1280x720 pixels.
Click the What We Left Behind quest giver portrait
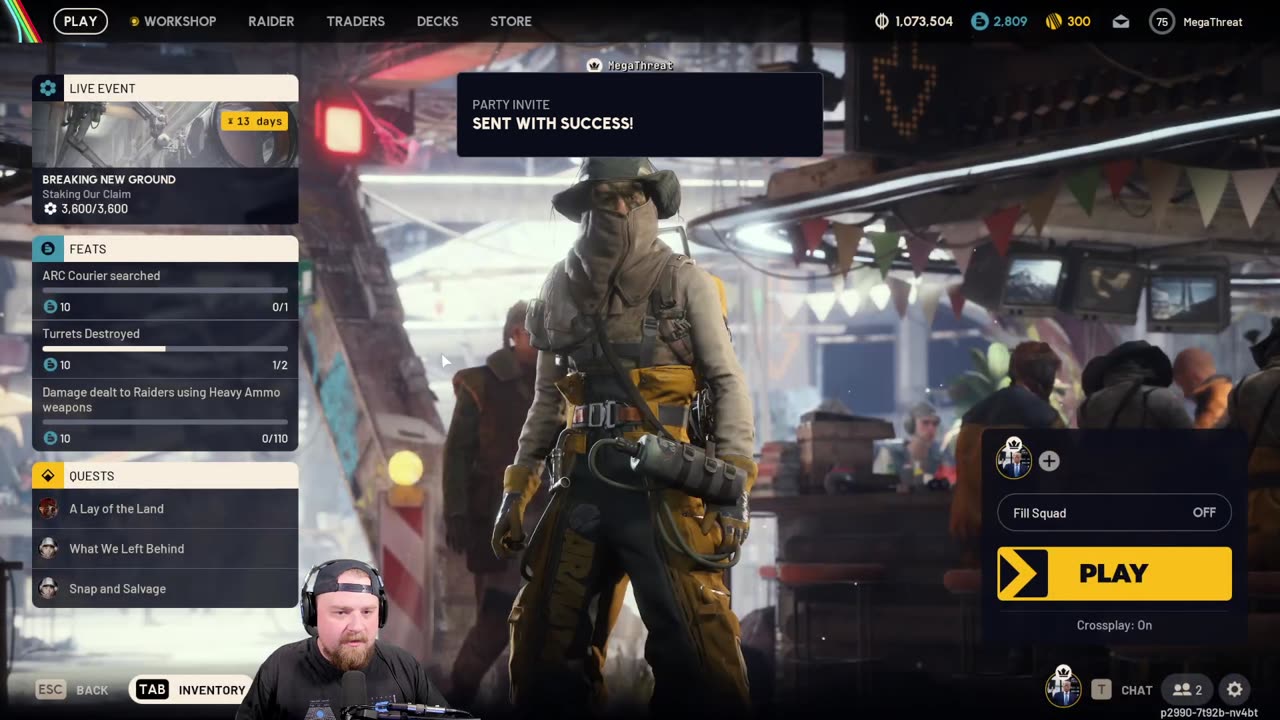pyautogui.click(x=48, y=549)
